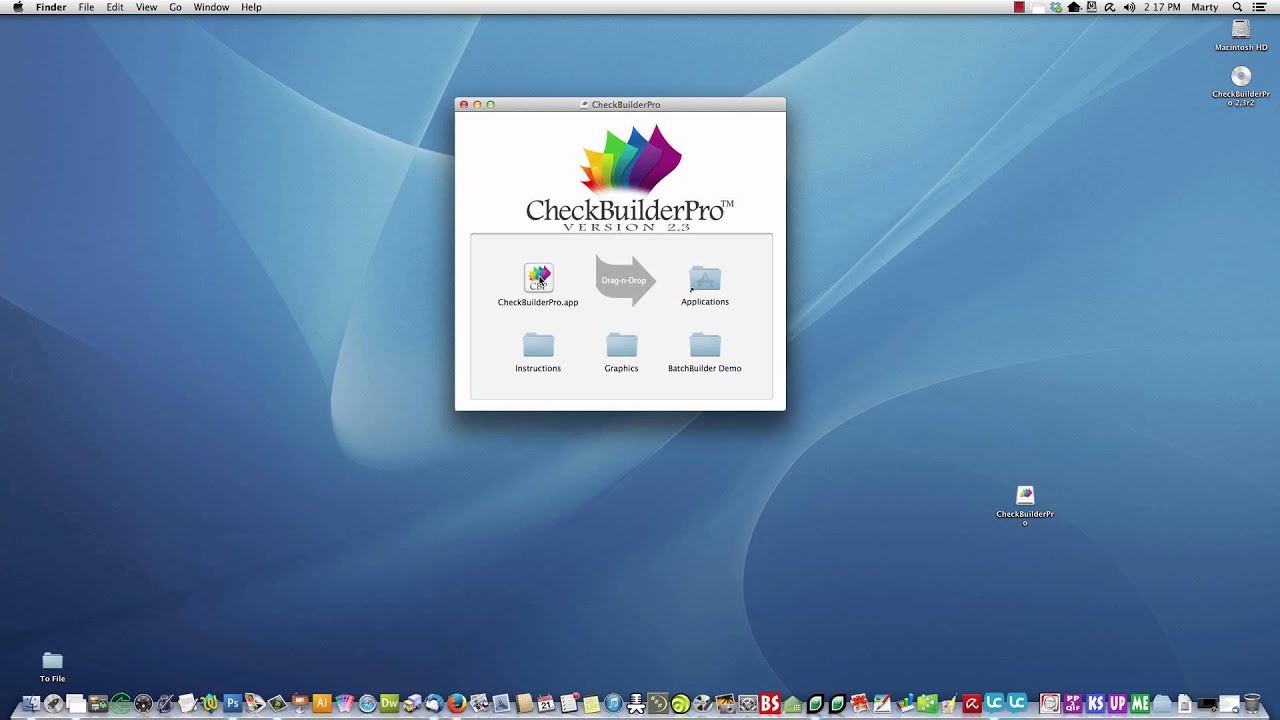Open the Finder menu
This screenshot has height=720, width=1280.
coord(51,7)
